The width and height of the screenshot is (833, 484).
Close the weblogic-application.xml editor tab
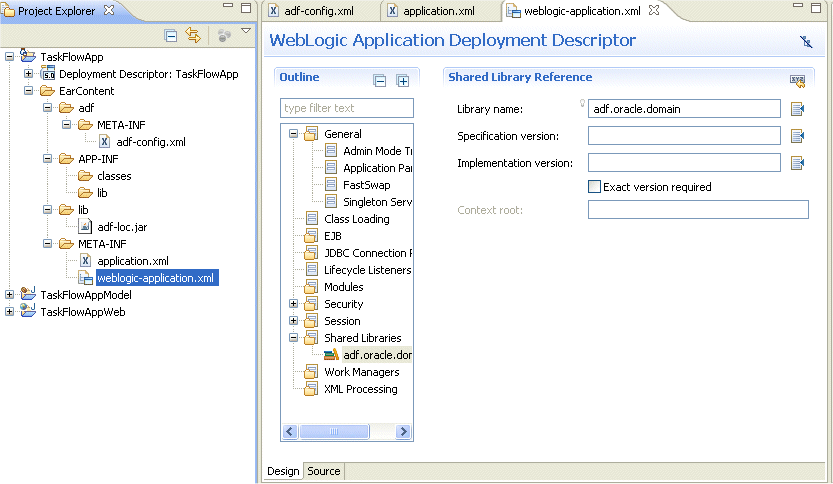pos(654,11)
